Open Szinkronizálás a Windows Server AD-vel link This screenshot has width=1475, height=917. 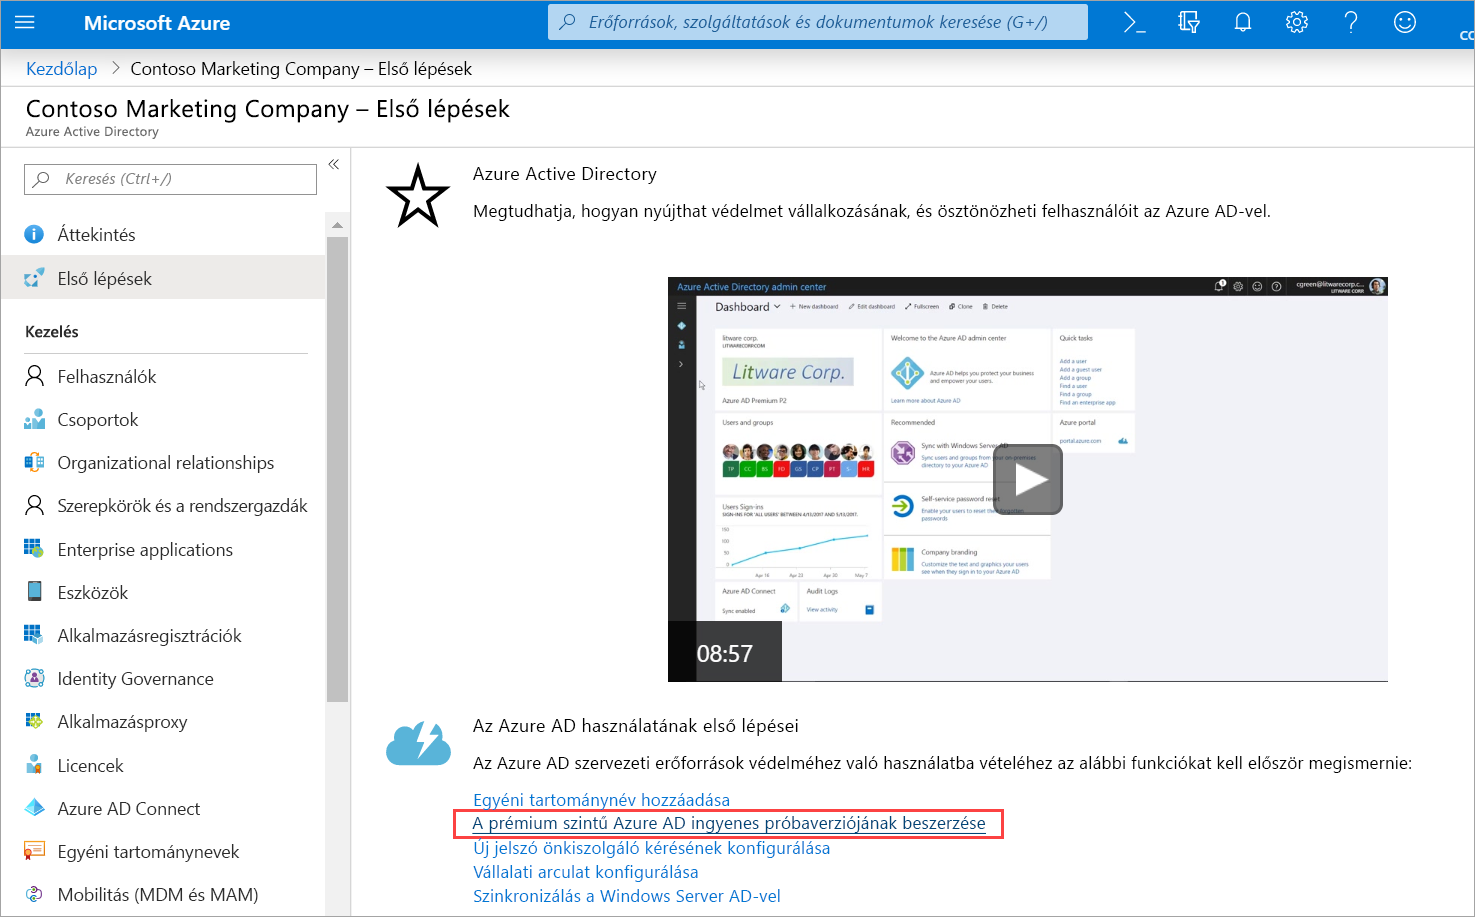point(626,895)
